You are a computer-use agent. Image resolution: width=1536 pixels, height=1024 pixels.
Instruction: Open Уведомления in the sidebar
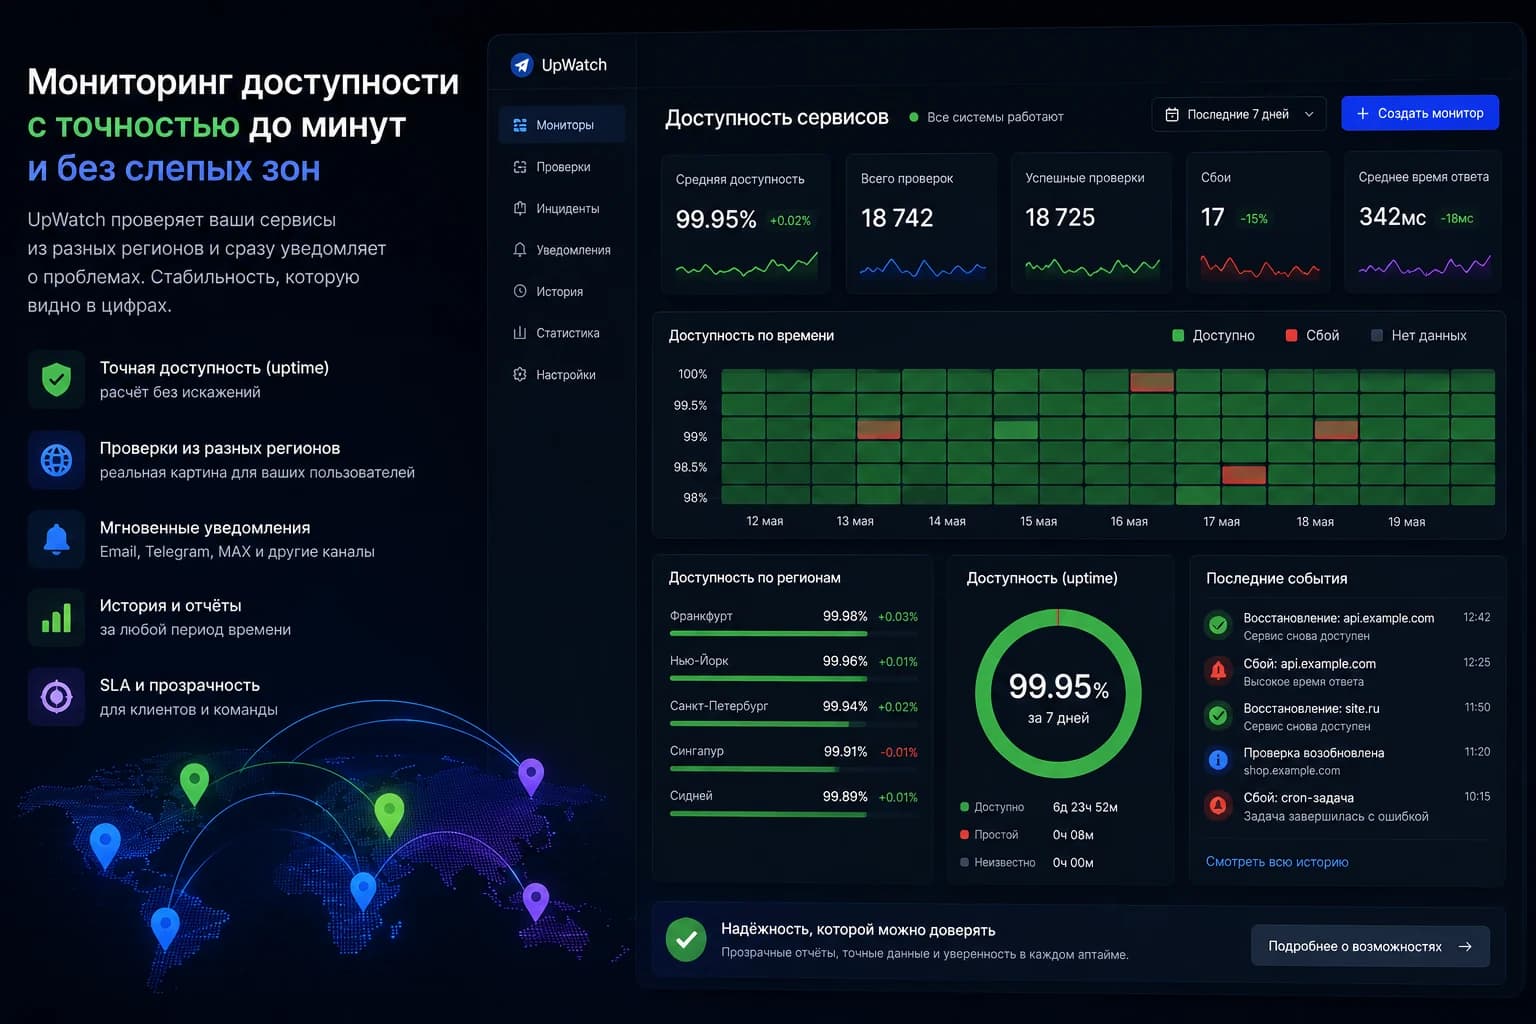tap(562, 250)
